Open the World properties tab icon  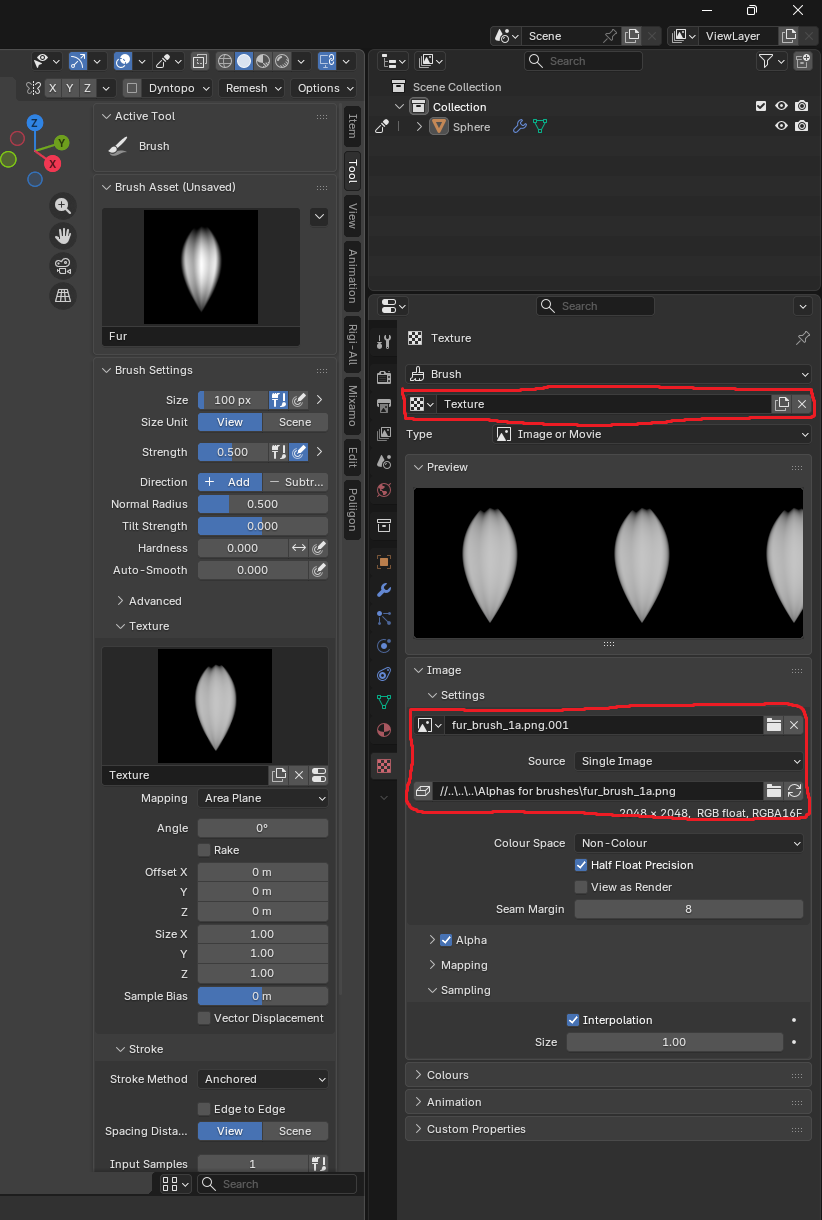click(384, 490)
